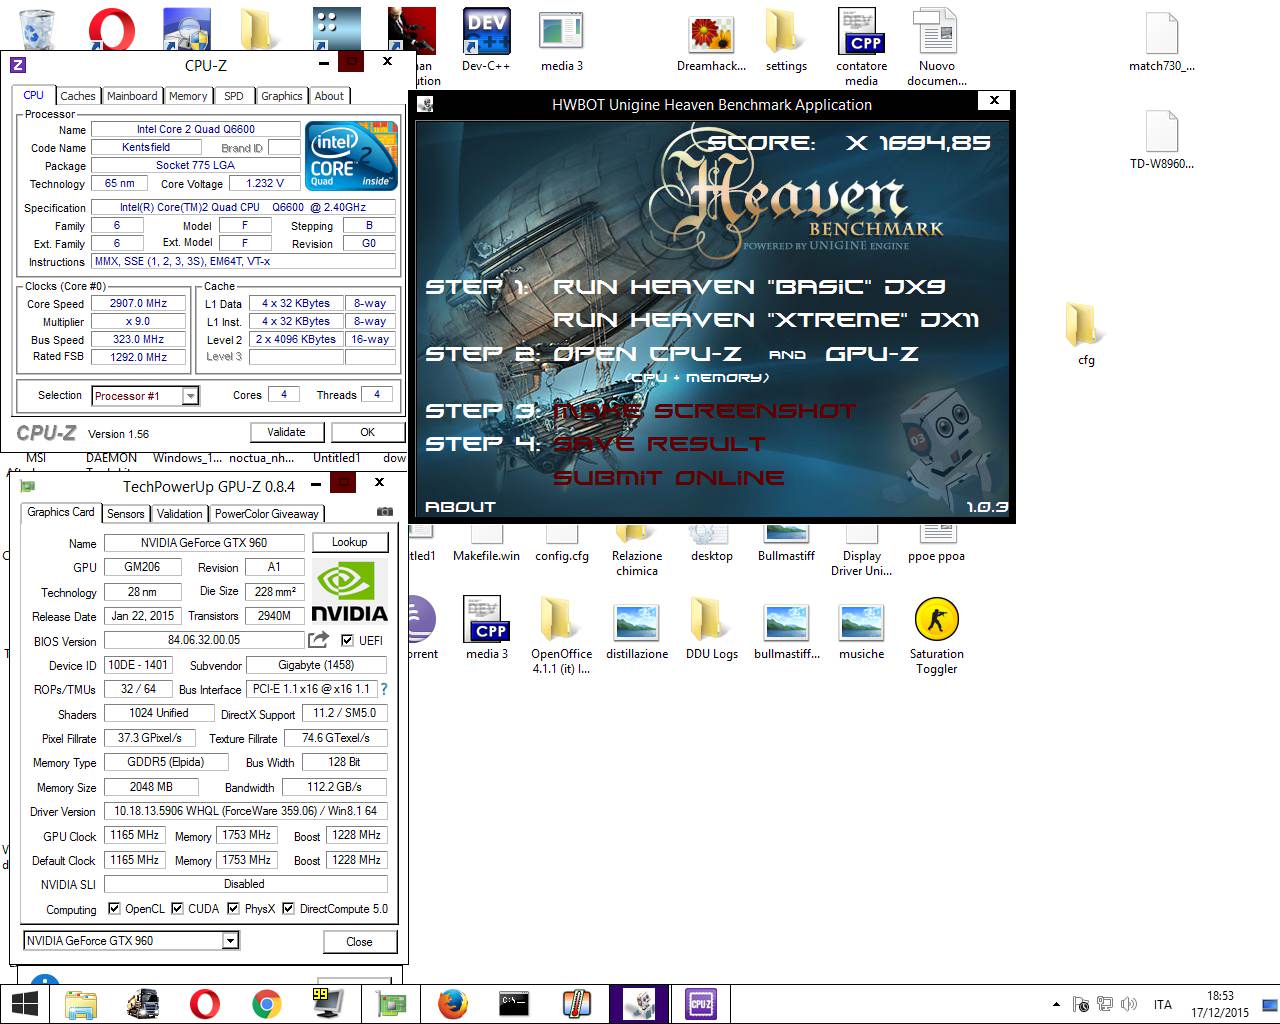Expand the Processor #1 selection dropdown
Image resolution: width=1280 pixels, height=1024 pixels.
(x=190, y=396)
